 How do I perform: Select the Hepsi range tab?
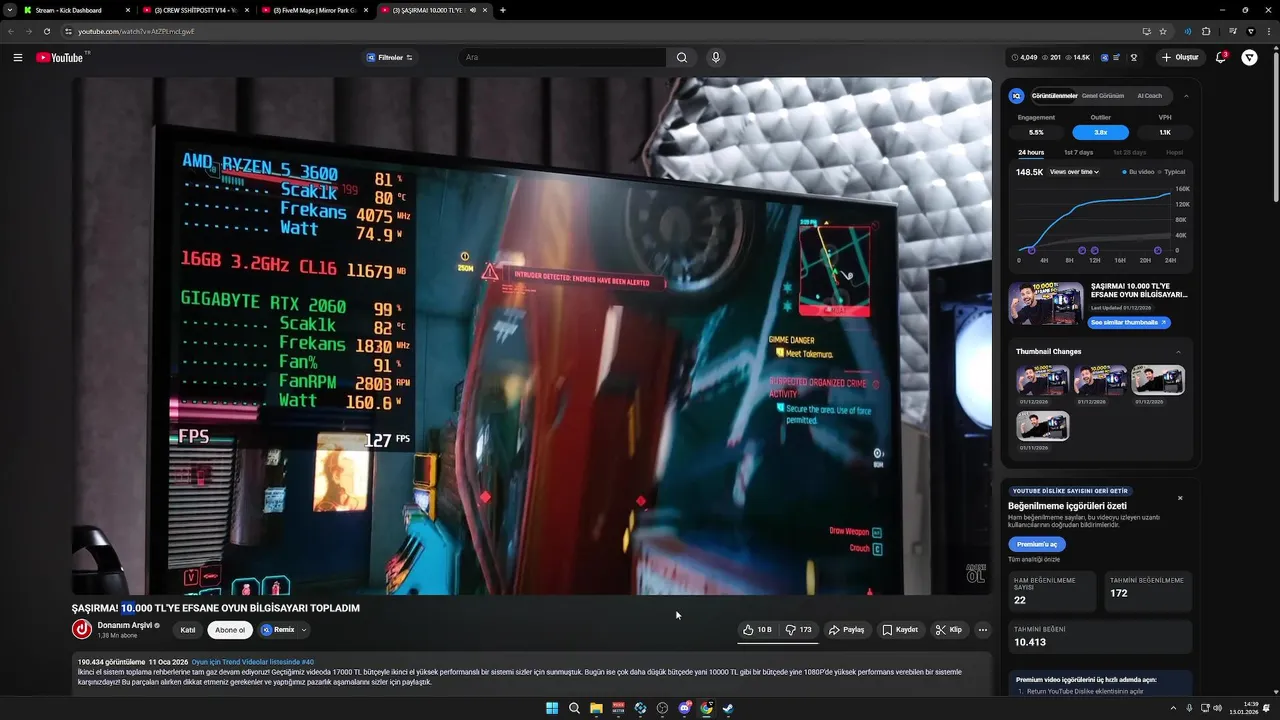(x=1174, y=153)
